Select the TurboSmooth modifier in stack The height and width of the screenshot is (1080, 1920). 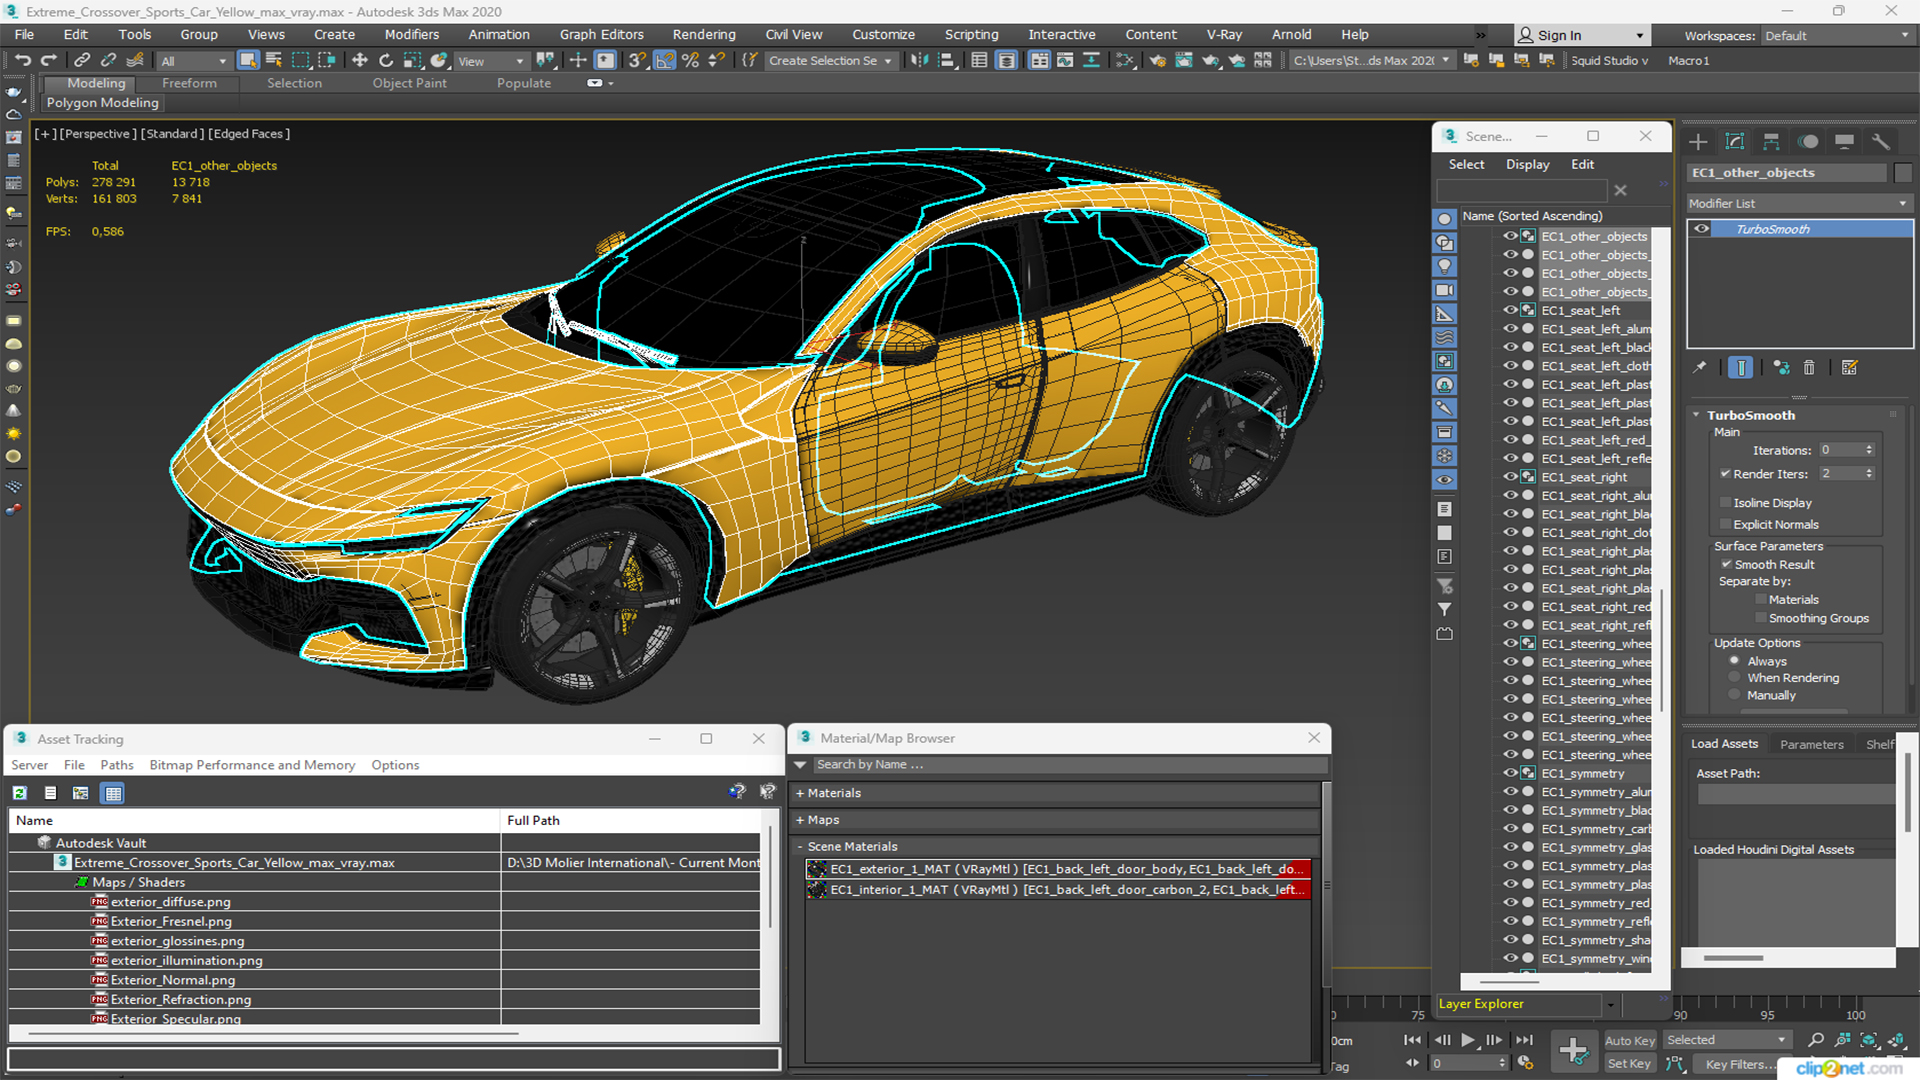tap(1780, 228)
